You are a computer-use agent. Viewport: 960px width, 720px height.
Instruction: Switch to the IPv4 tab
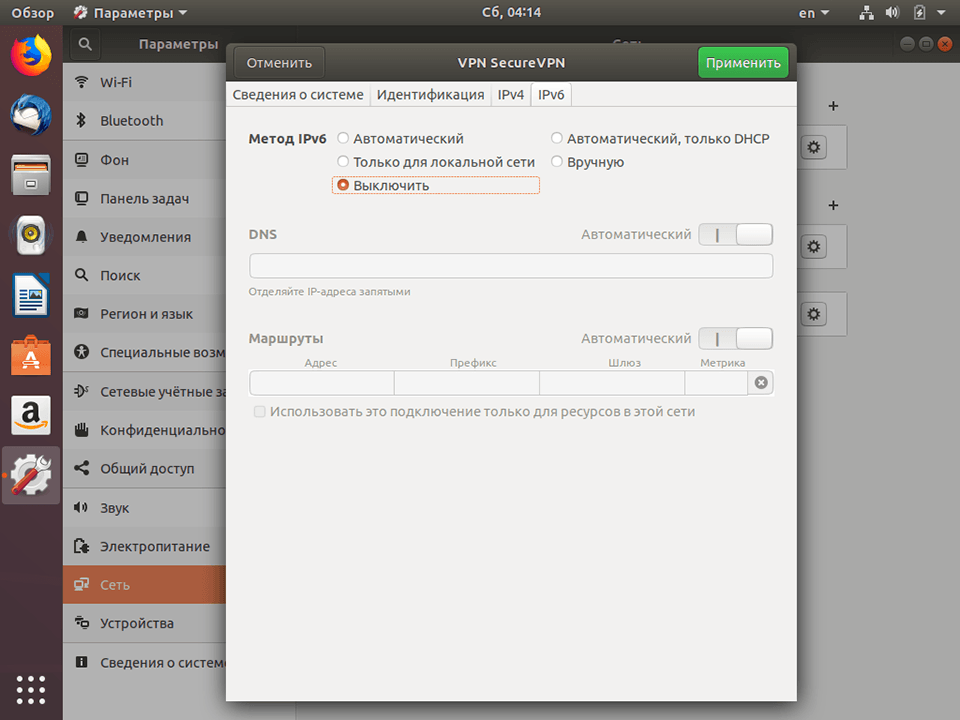(510, 94)
